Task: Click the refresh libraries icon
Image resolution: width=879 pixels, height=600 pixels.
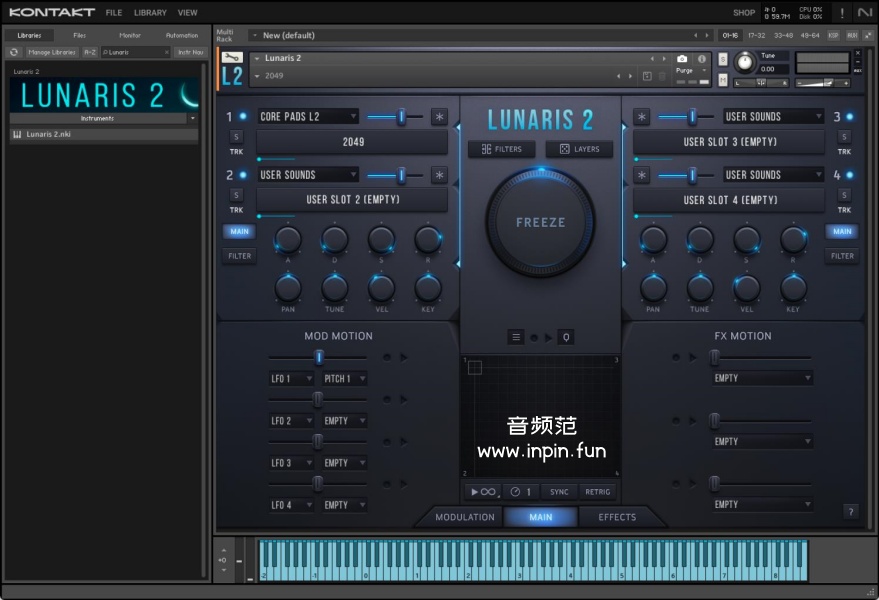Action: click(x=14, y=52)
